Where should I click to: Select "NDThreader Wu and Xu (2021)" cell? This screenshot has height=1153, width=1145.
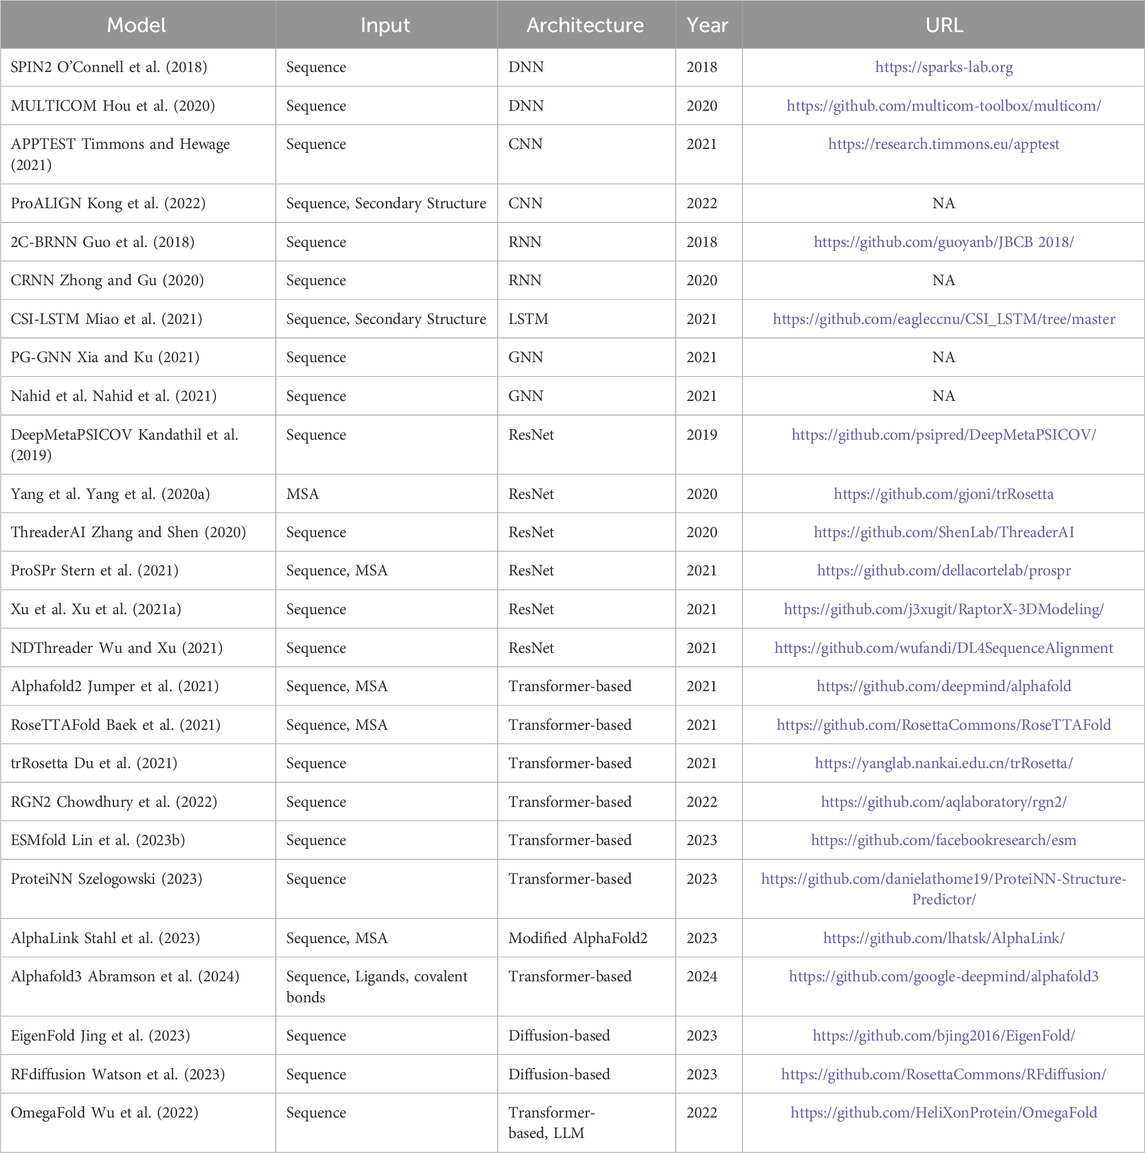(x=138, y=648)
